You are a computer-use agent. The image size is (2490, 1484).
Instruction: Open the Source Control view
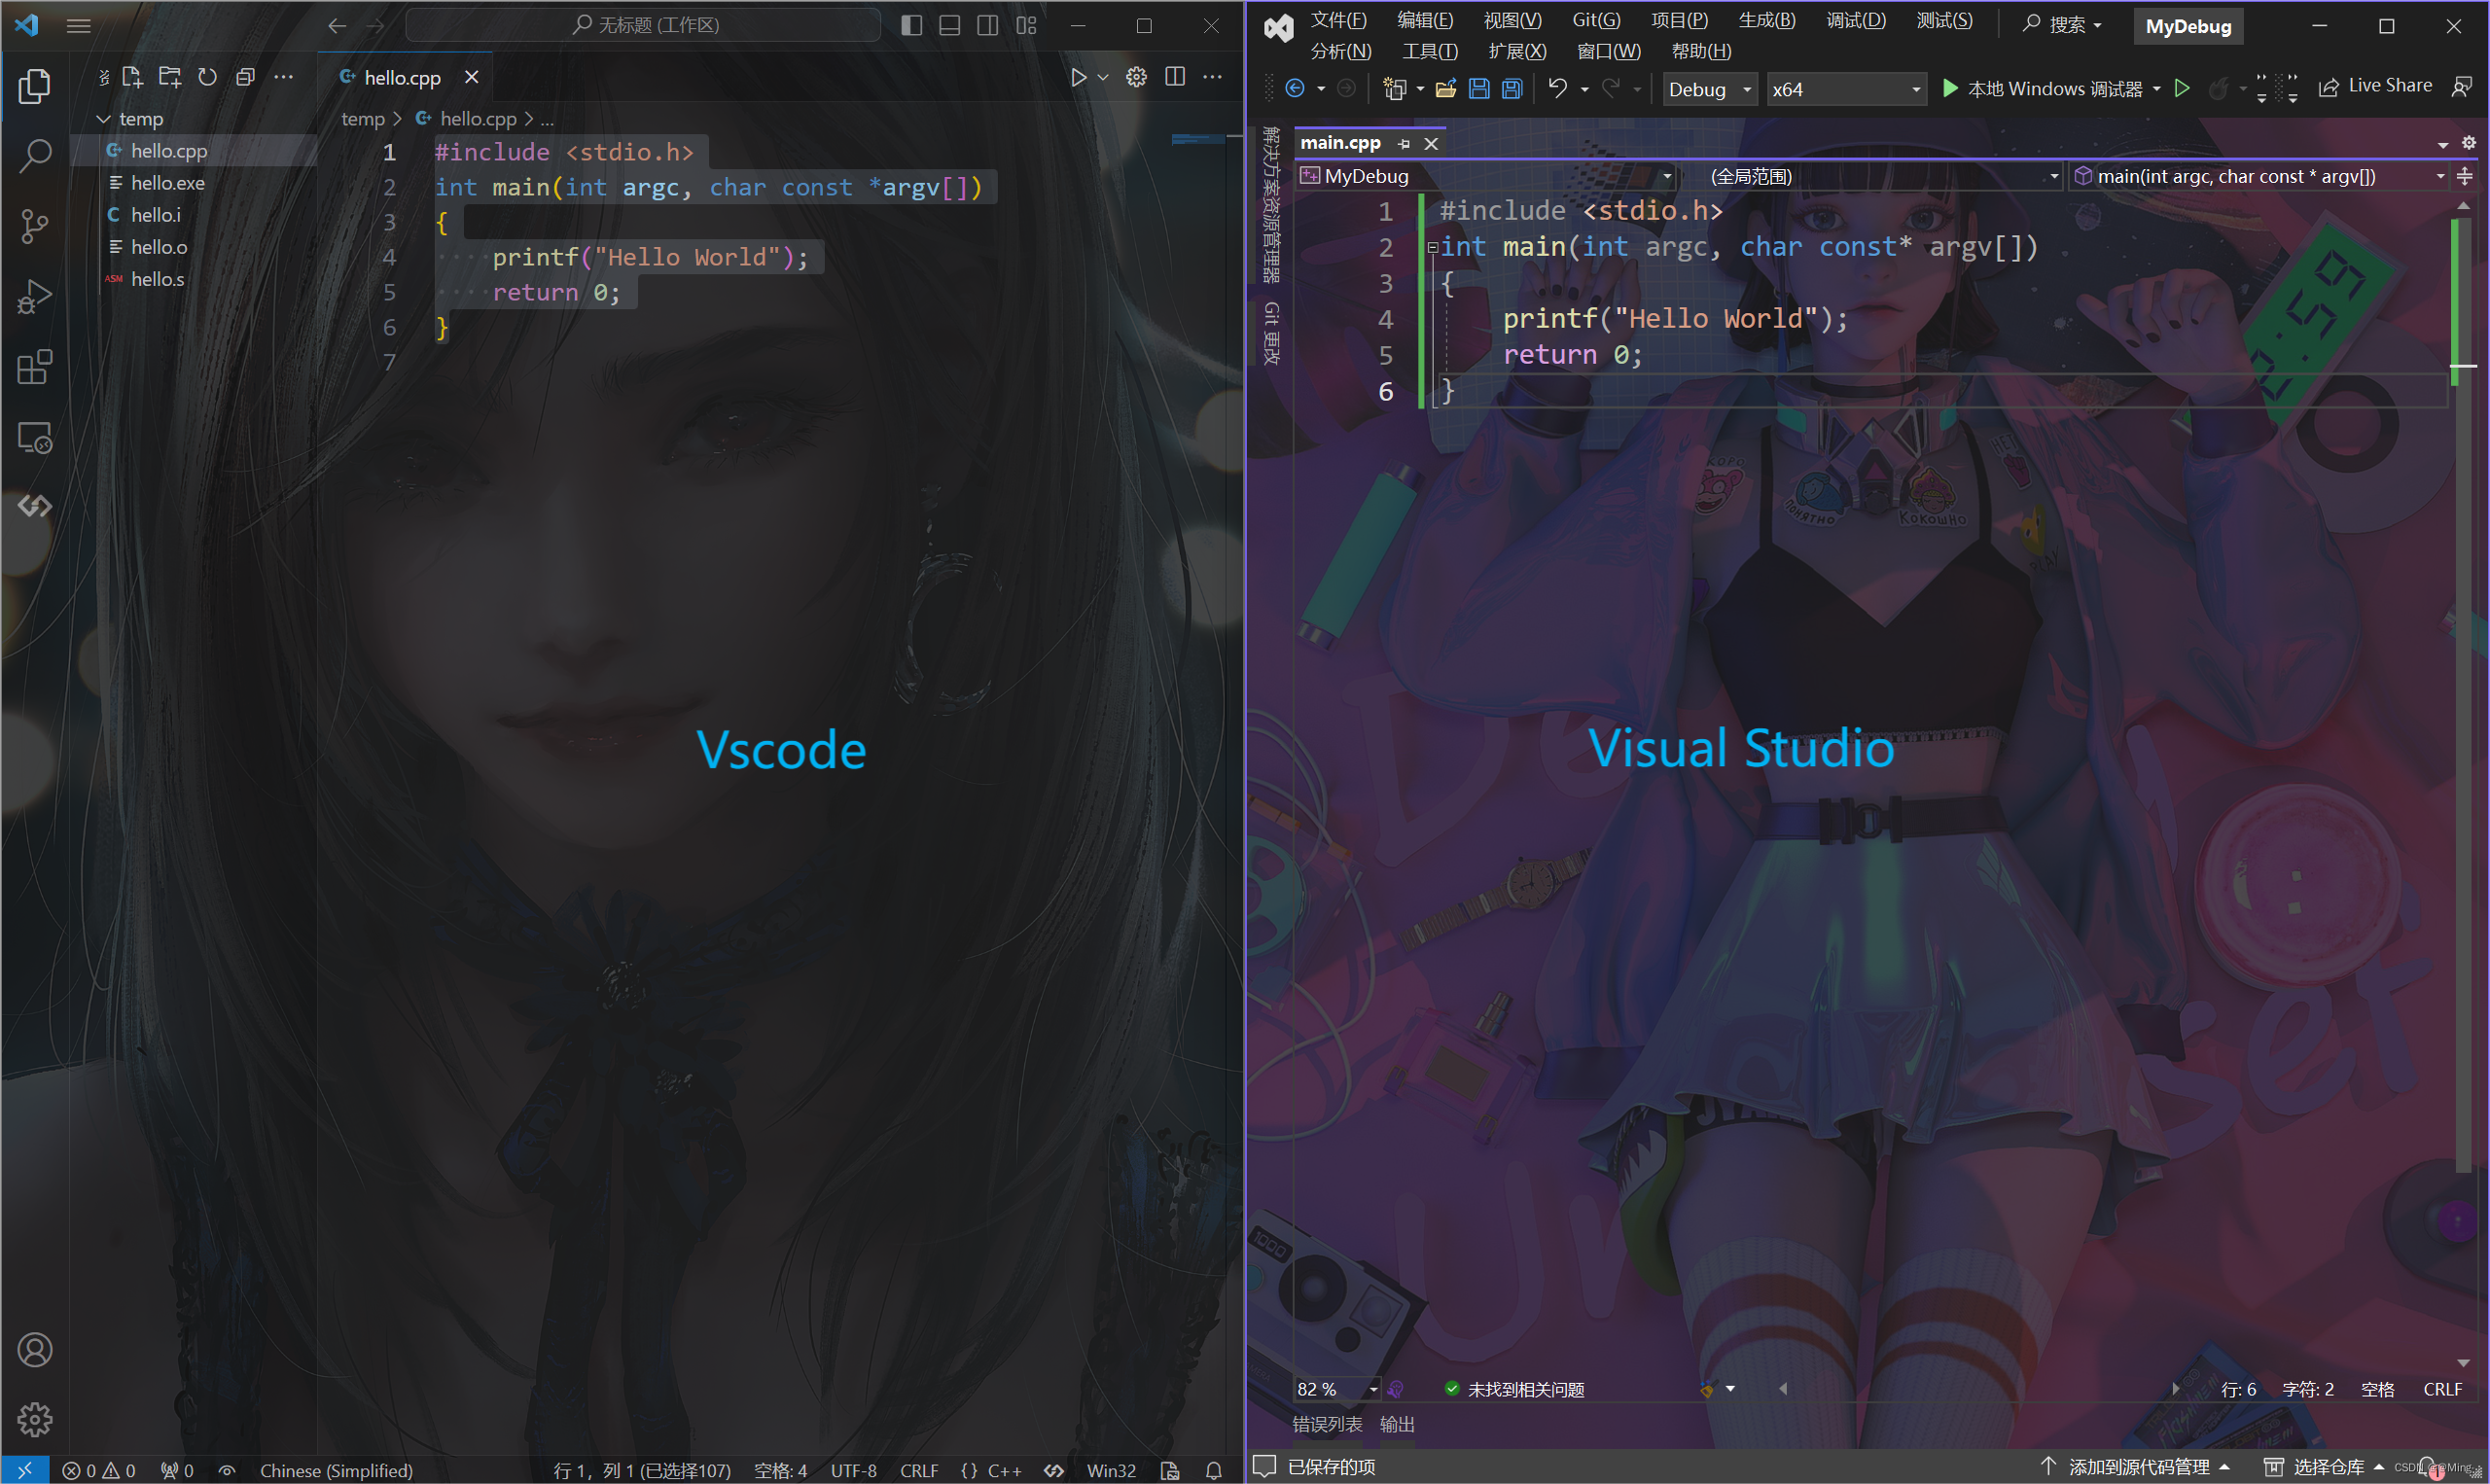pos(35,226)
